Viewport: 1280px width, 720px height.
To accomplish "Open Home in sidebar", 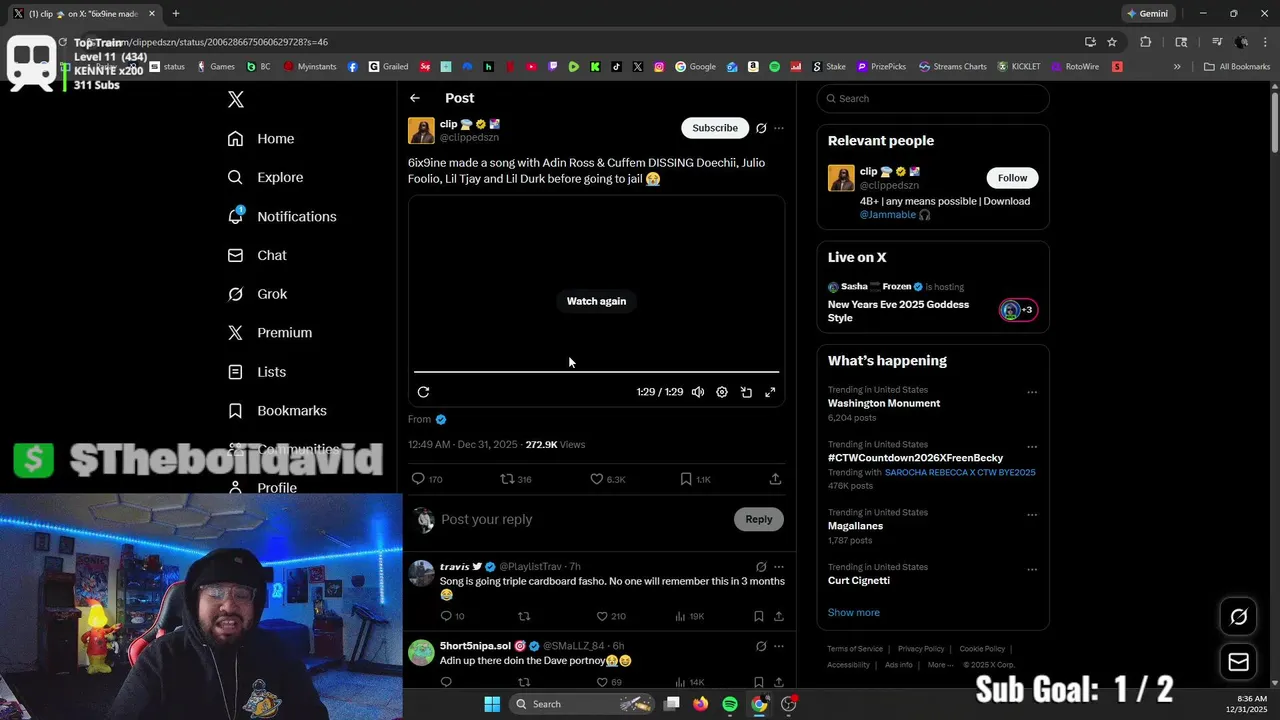I will pyautogui.click(x=261, y=139).
